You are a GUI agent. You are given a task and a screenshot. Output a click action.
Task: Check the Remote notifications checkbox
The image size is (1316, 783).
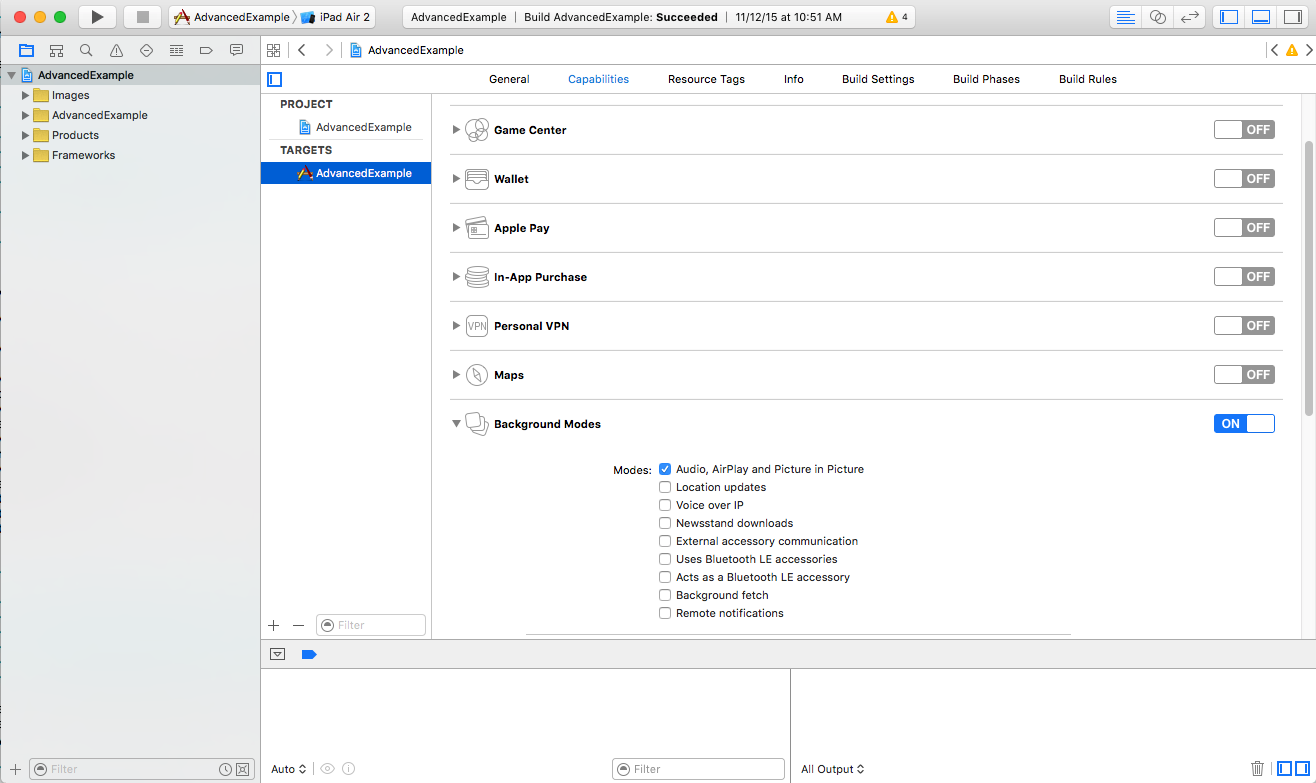click(665, 613)
